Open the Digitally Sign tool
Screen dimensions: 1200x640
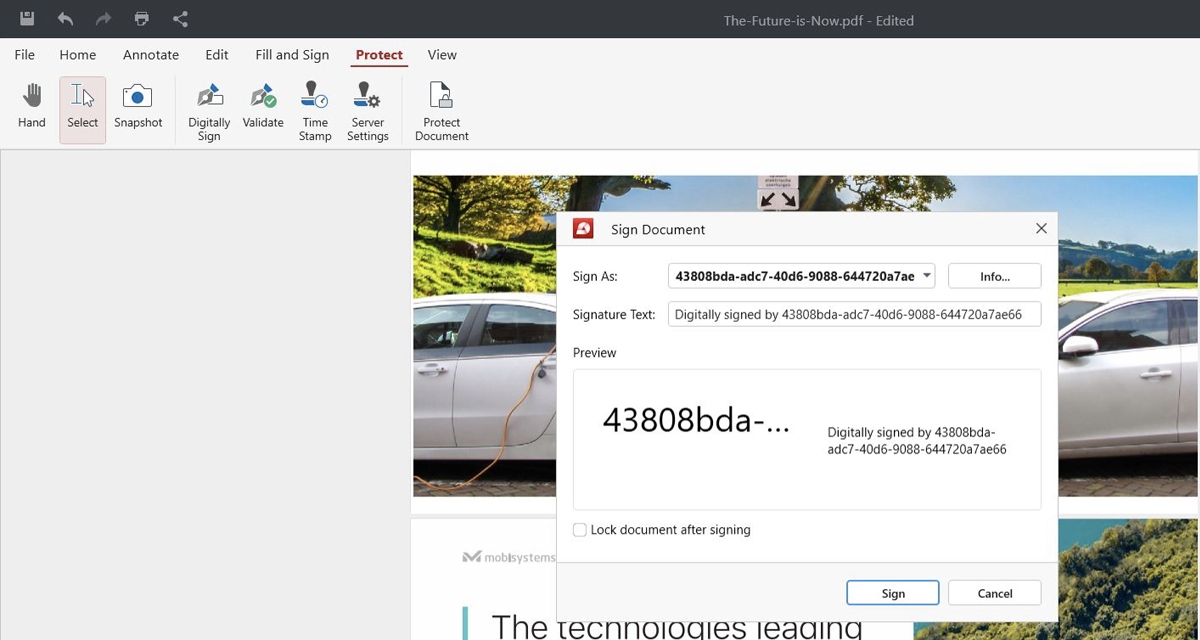209,112
